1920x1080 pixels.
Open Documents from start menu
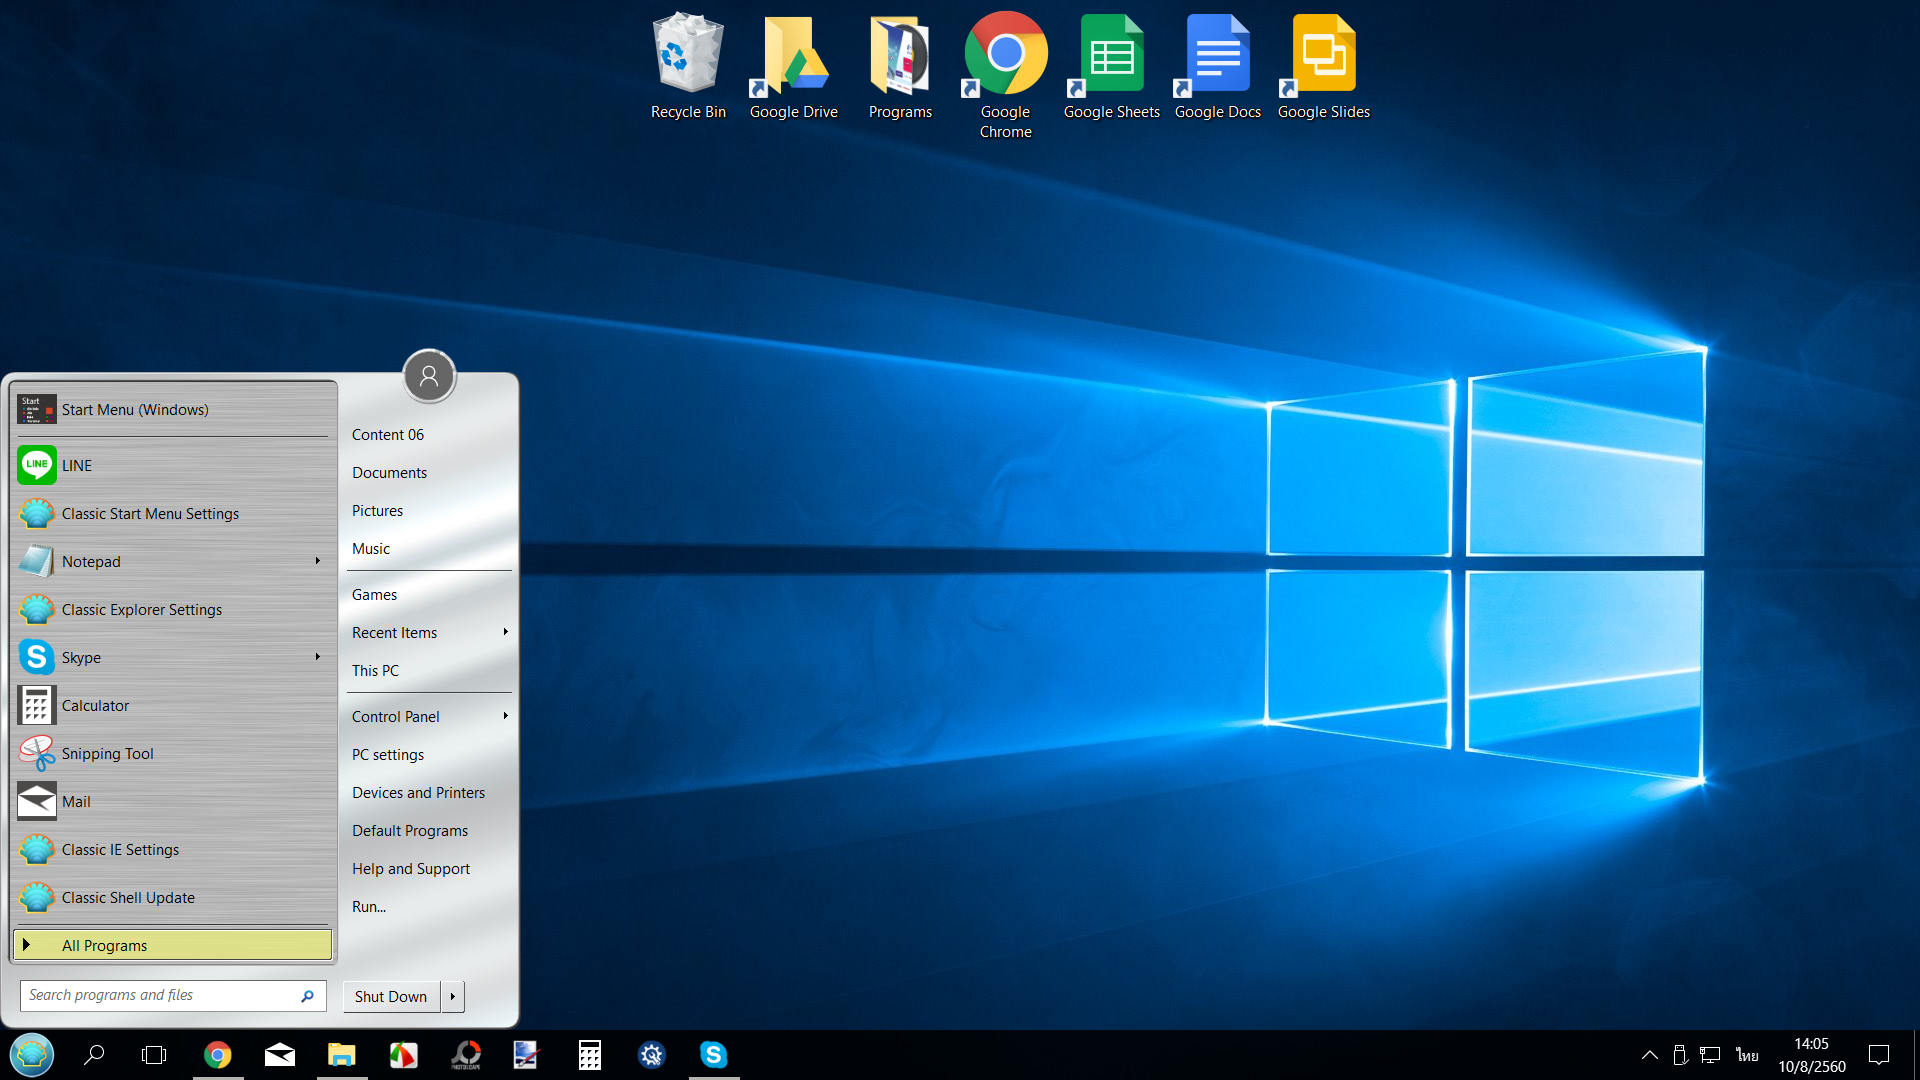[389, 472]
